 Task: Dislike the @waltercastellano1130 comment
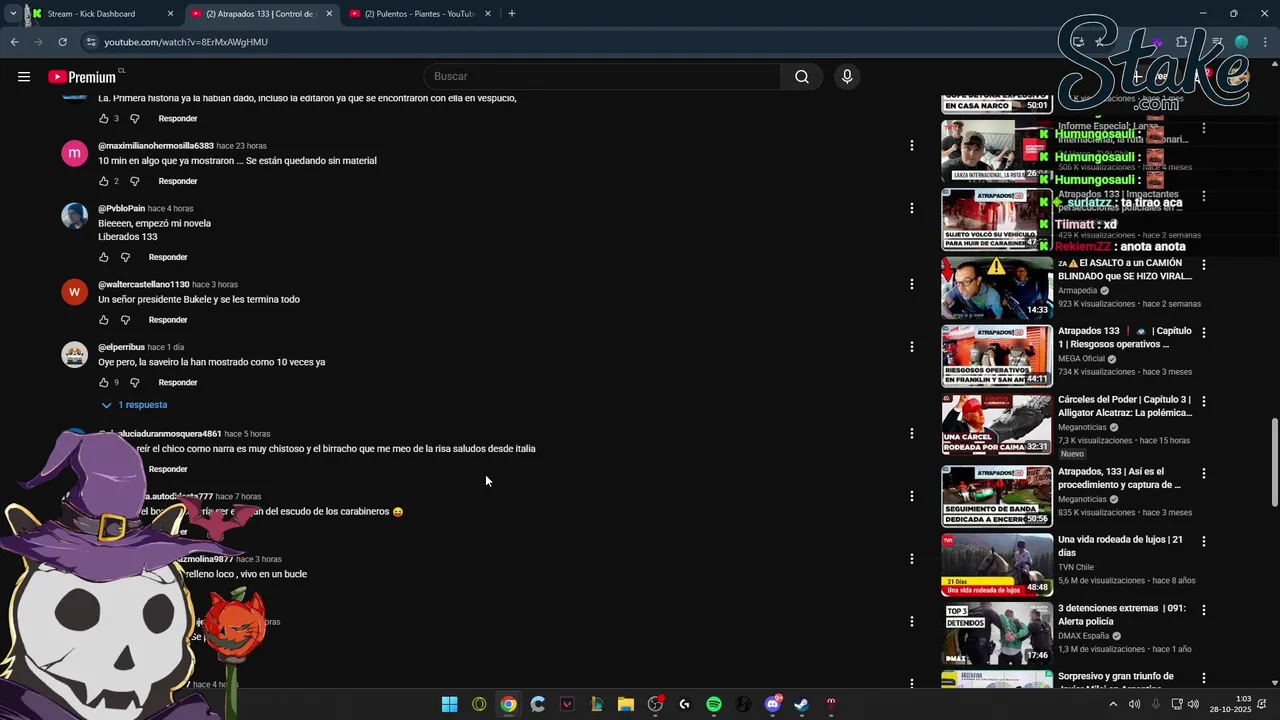[x=125, y=320]
